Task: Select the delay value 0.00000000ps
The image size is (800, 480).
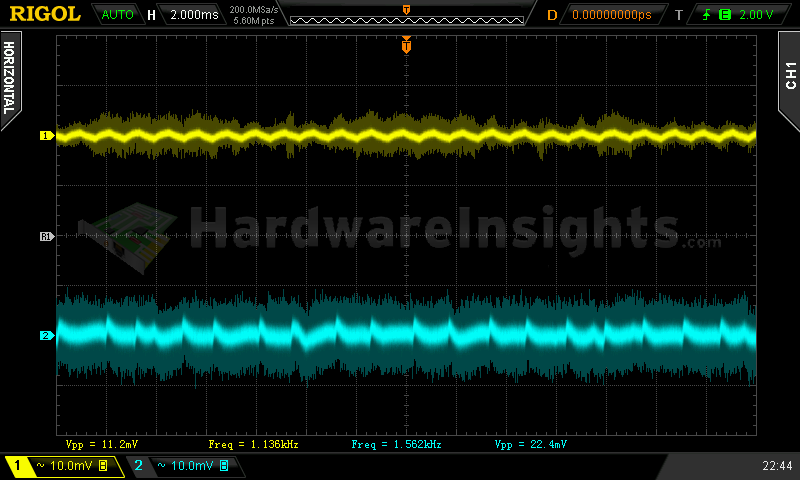Action: click(x=611, y=15)
